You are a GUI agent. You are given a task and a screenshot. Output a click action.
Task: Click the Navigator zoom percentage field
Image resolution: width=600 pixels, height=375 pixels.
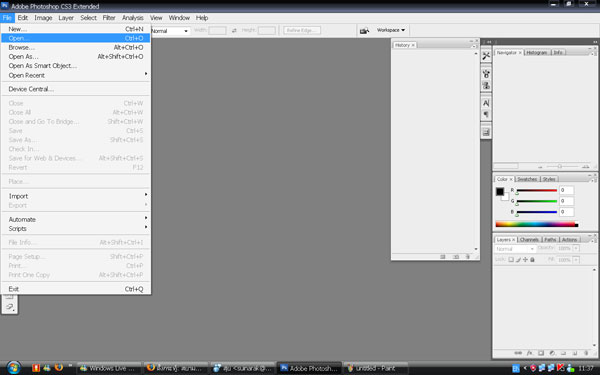(x=505, y=166)
